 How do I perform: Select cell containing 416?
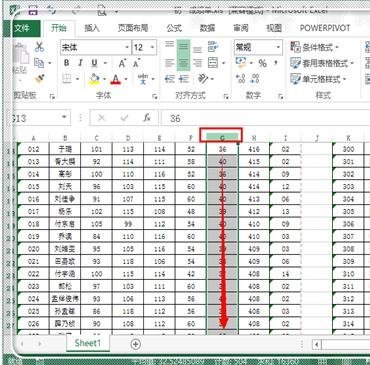pos(254,149)
